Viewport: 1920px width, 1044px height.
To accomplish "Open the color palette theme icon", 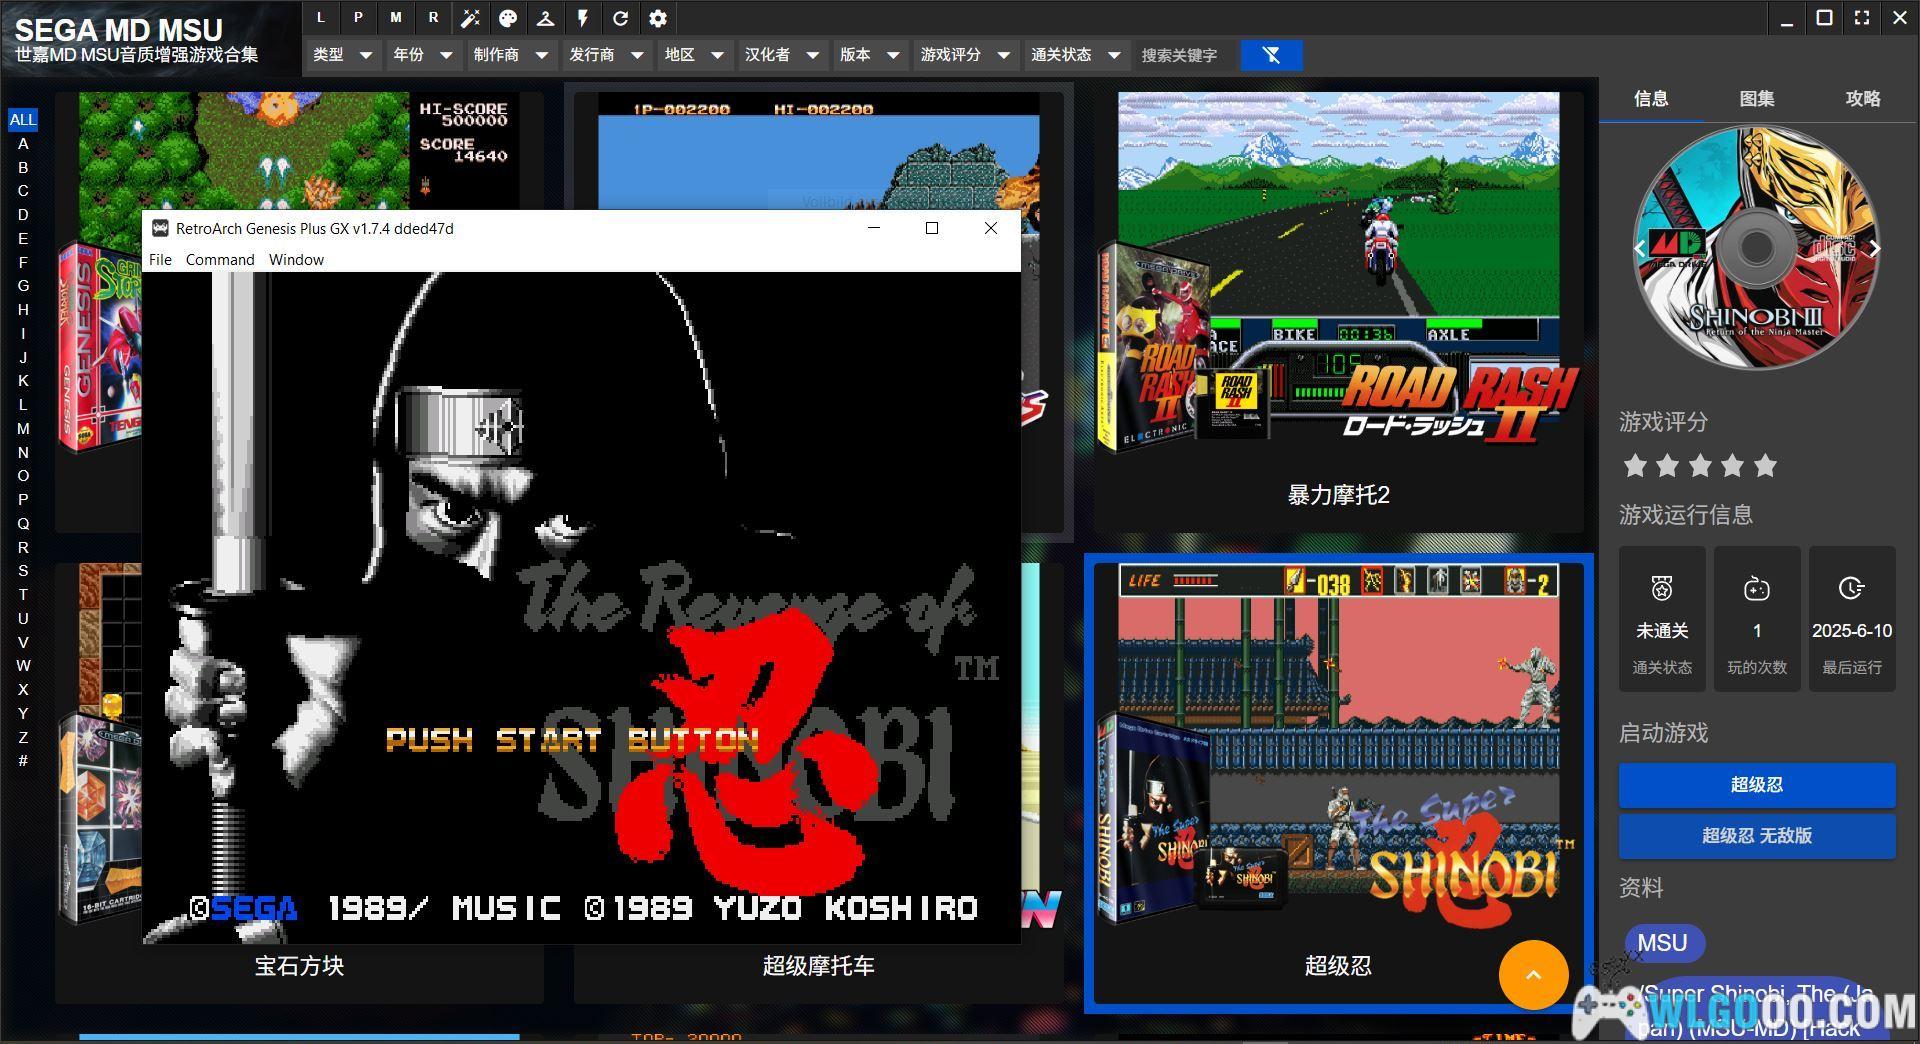I will [x=508, y=18].
